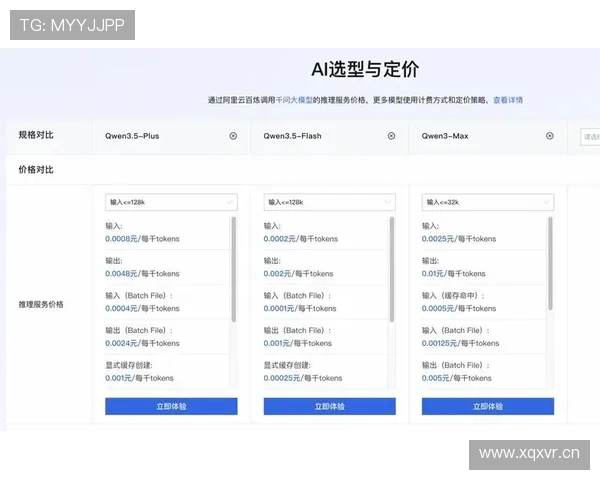Click Qwen3-Max Batch output price 0.005元

[x=435, y=378]
